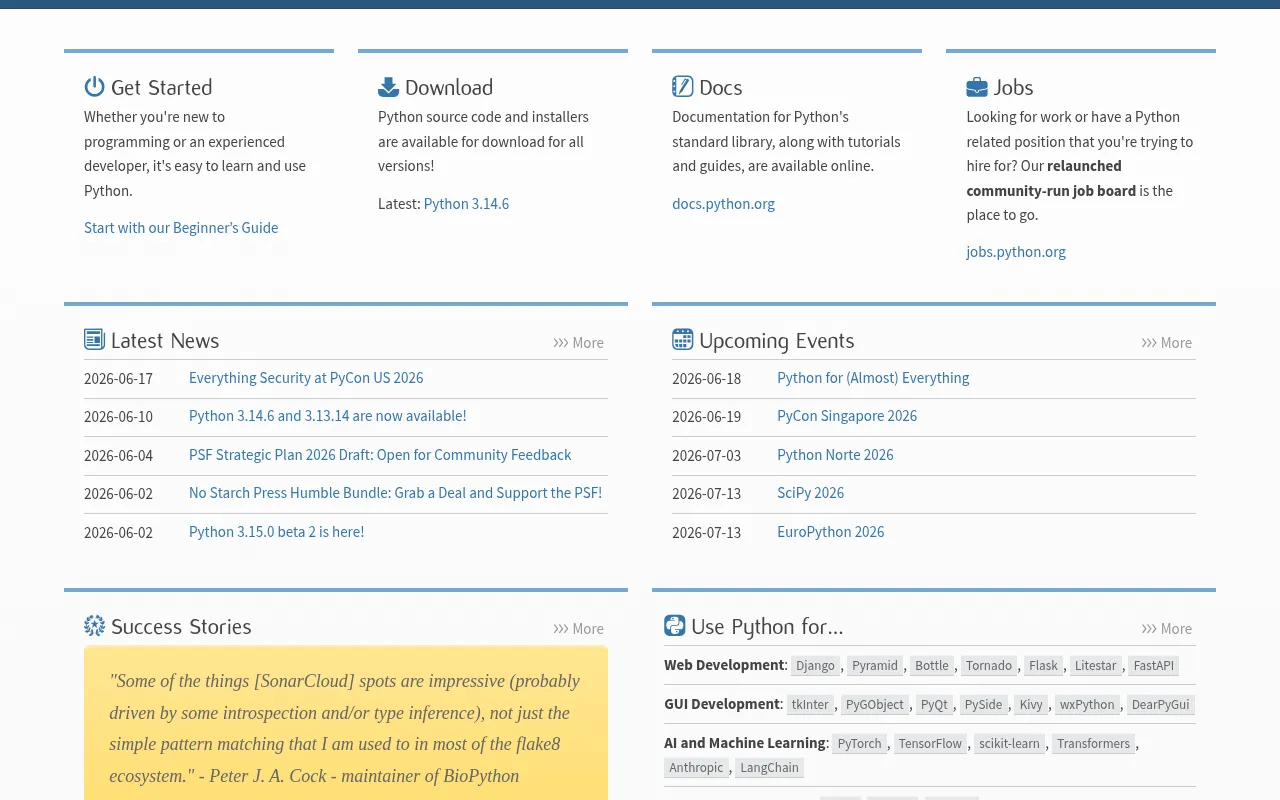Click the Upcoming Events calendar icon

[x=682, y=340]
